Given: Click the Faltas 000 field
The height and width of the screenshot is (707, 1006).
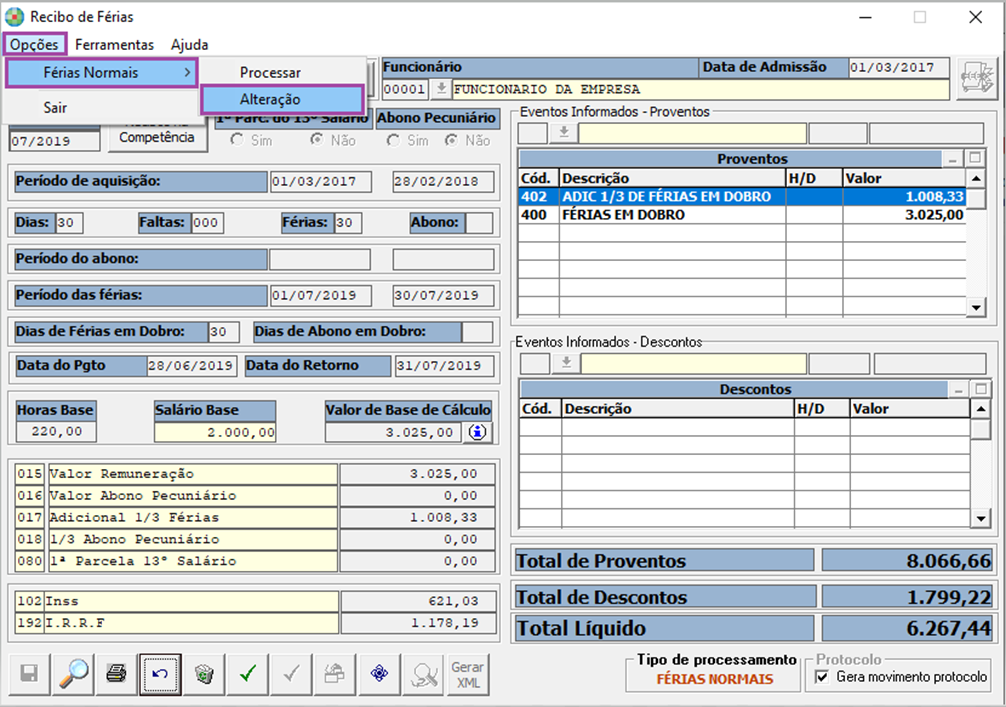Looking at the screenshot, I should coord(207,223).
